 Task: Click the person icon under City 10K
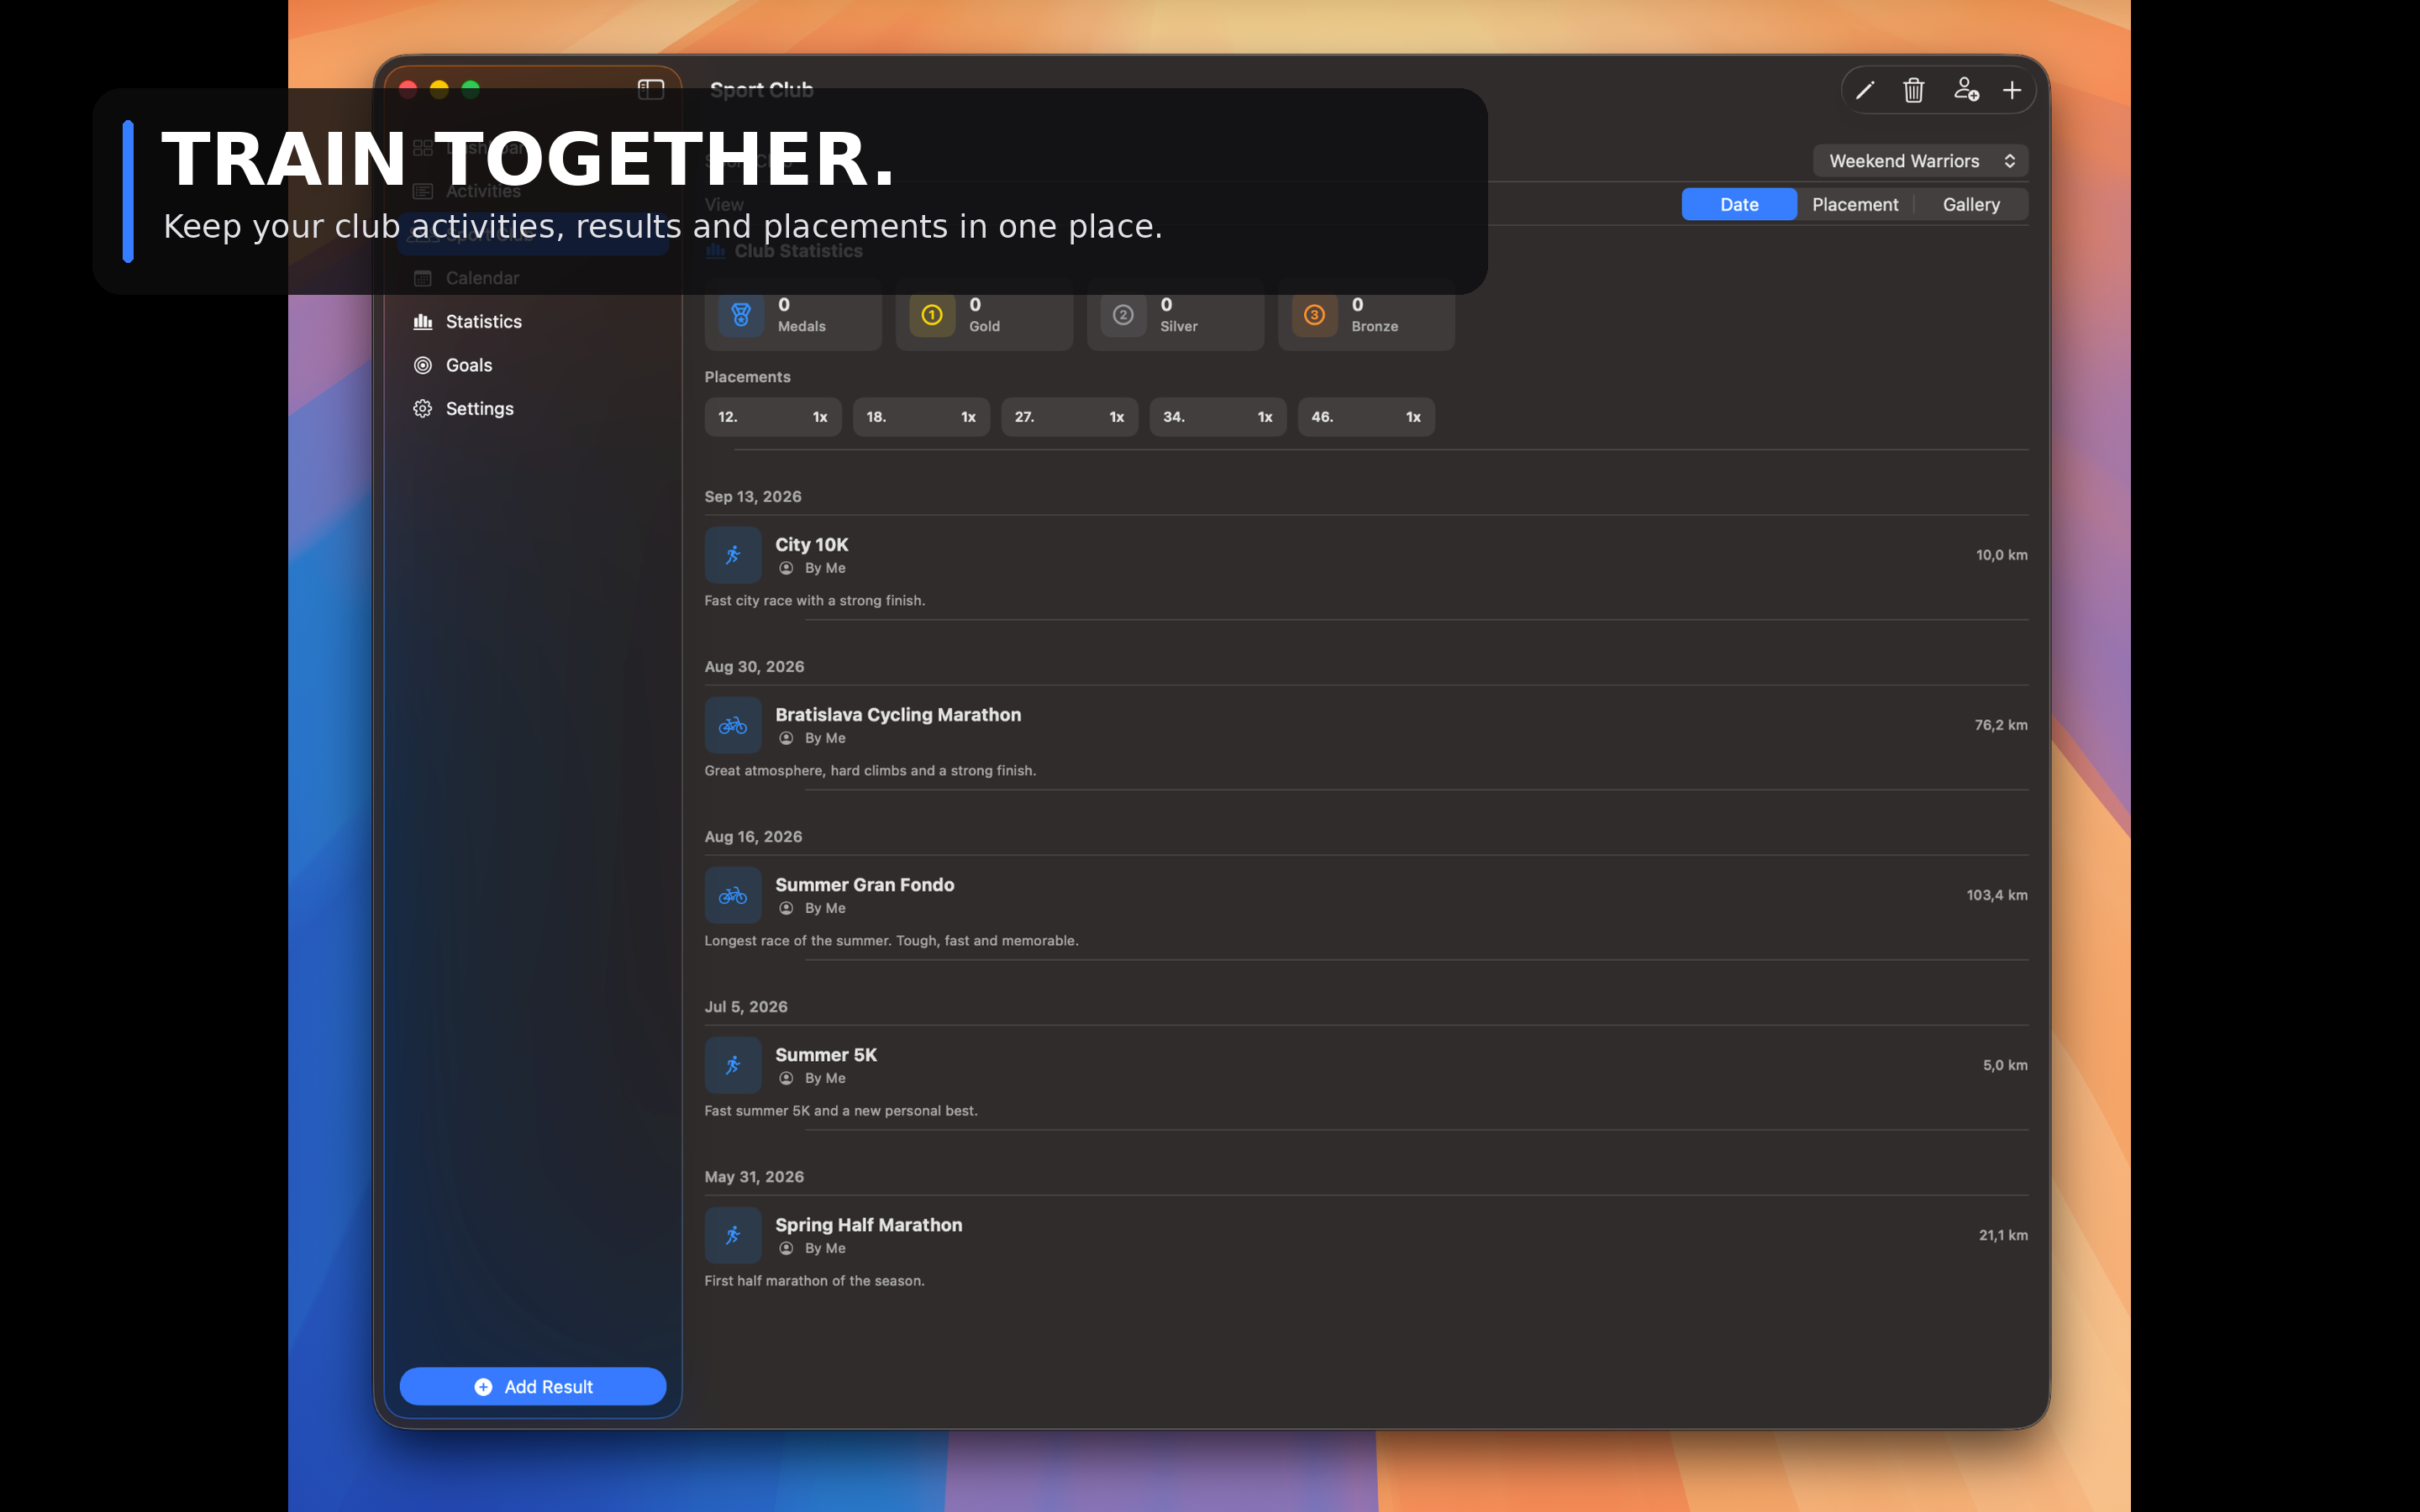point(786,568)
